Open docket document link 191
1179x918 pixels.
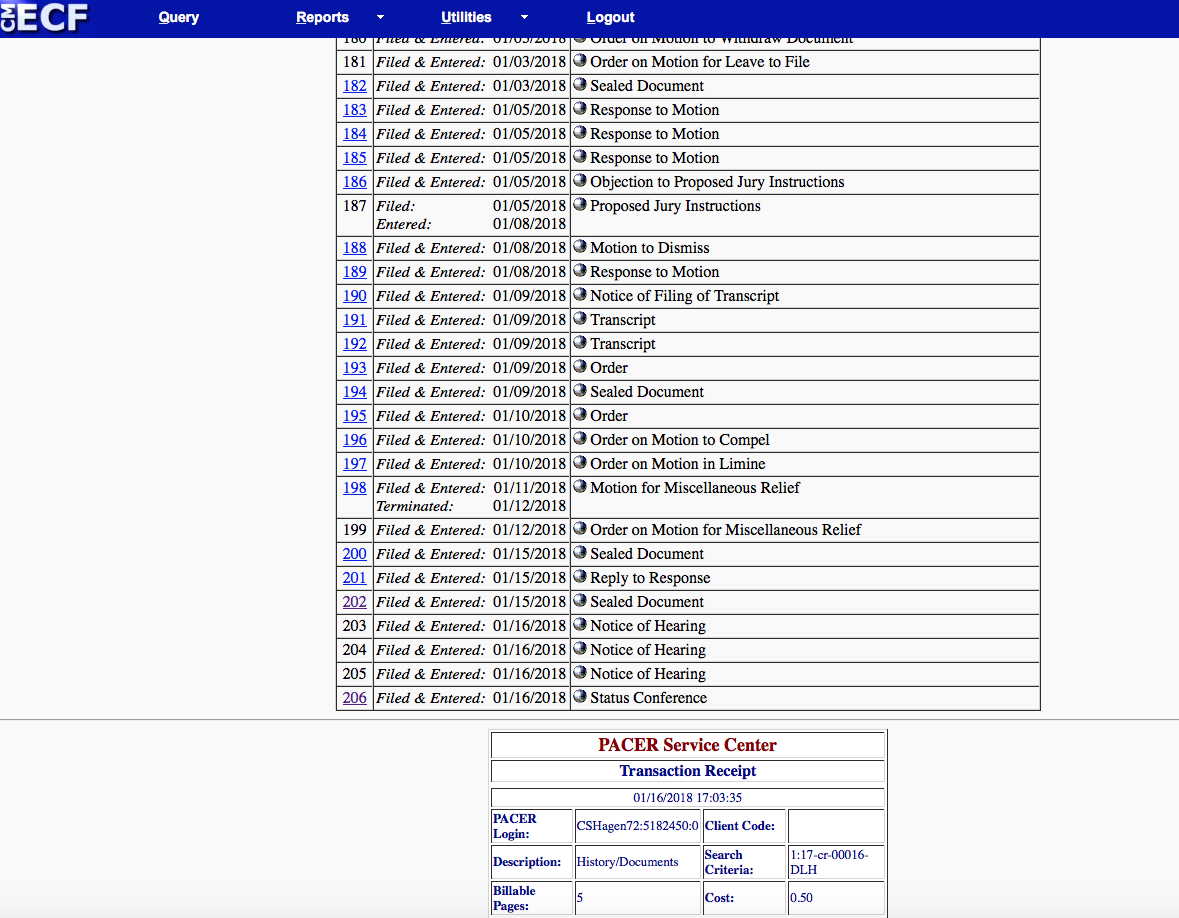355,320
